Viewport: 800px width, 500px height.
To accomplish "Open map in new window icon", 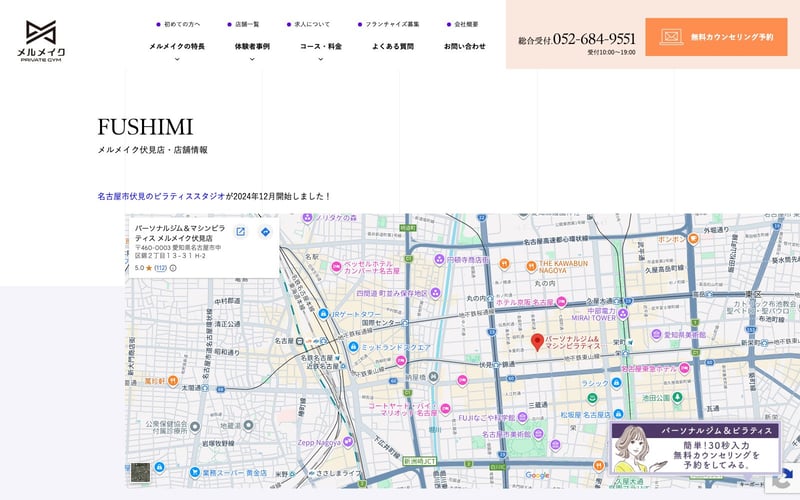I will pos(240,232).
